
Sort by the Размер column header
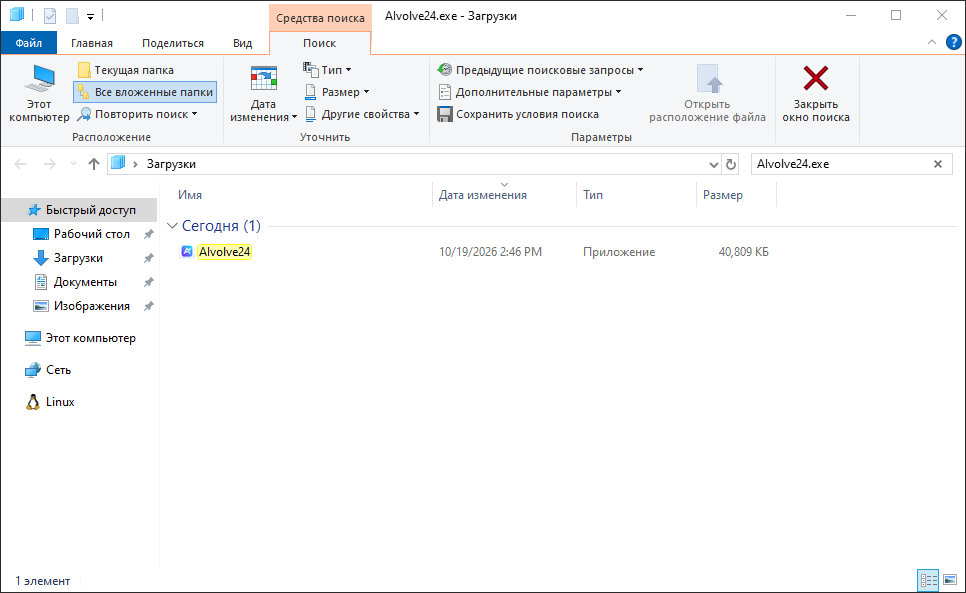(x=723, y=195)
